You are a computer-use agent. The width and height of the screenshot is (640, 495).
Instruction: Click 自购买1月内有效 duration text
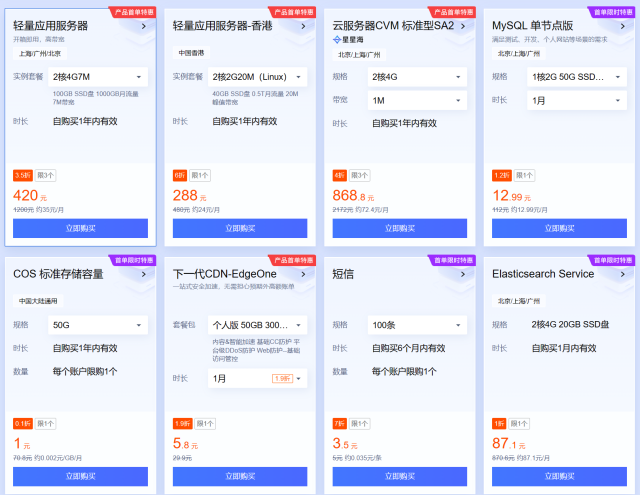point(564,348)
